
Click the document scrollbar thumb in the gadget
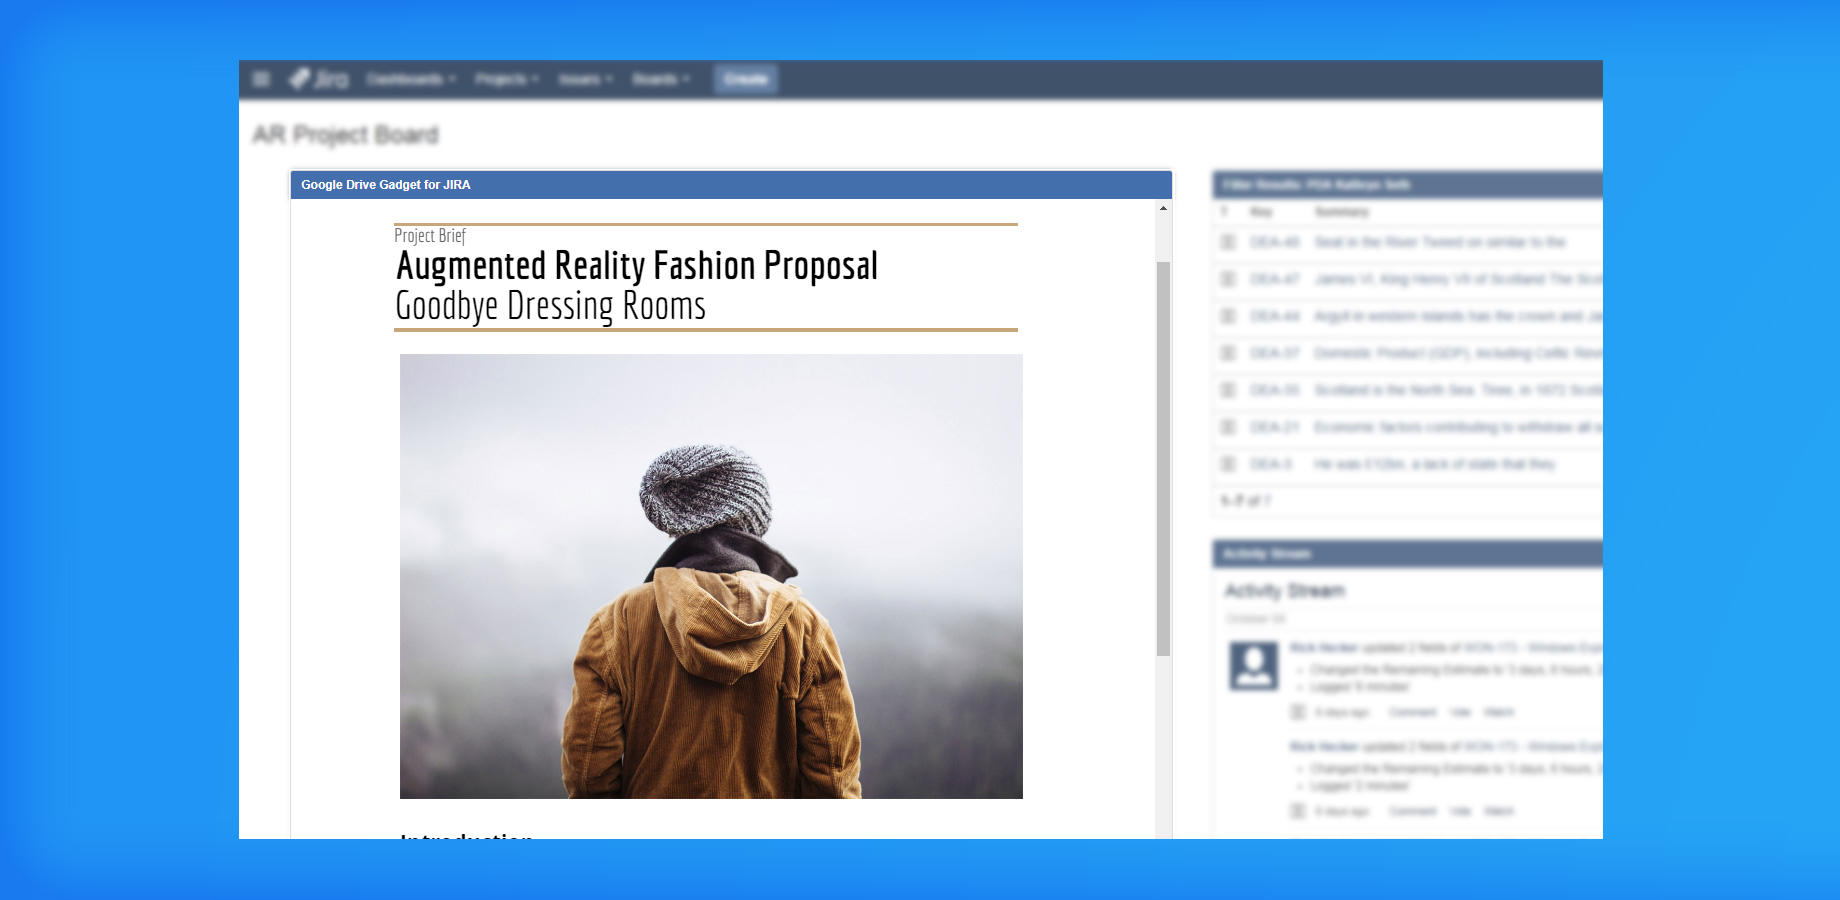click(x=1163, y=458)
